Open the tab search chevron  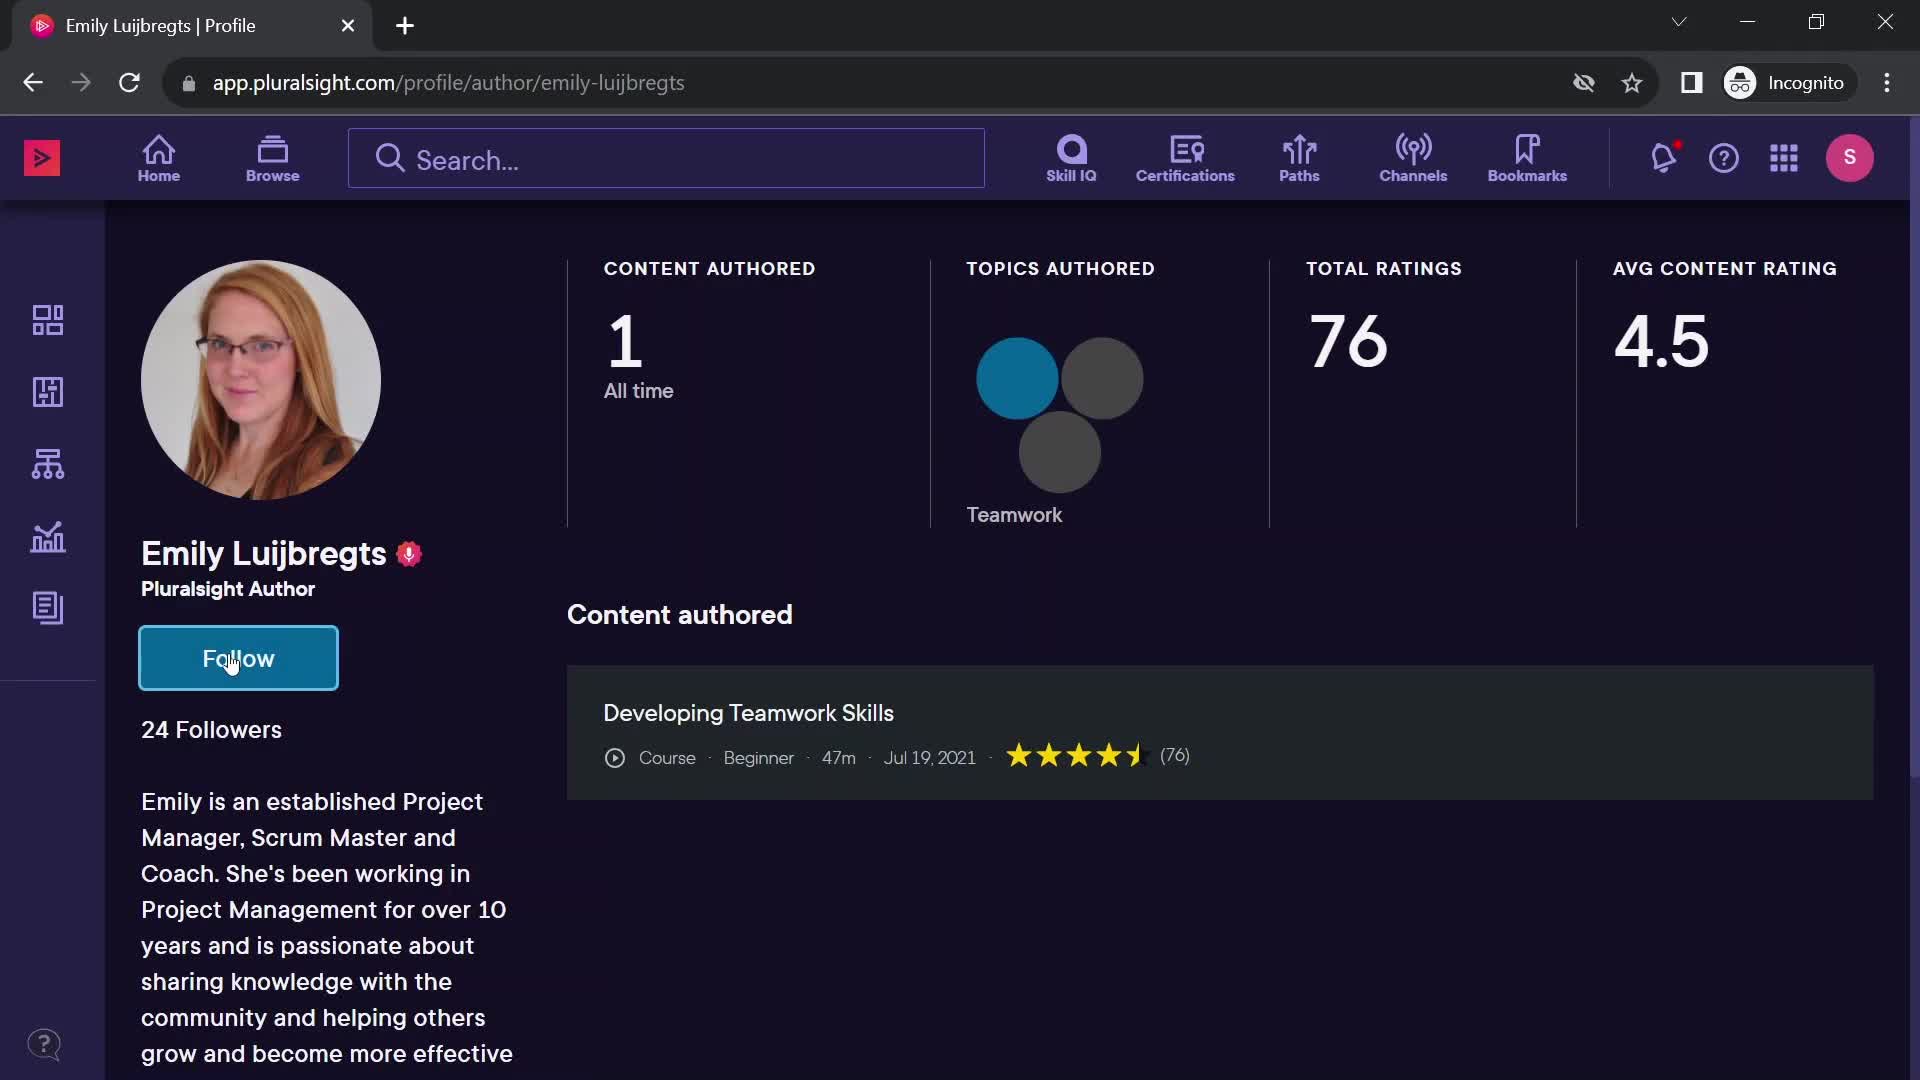click(1679, 22)
